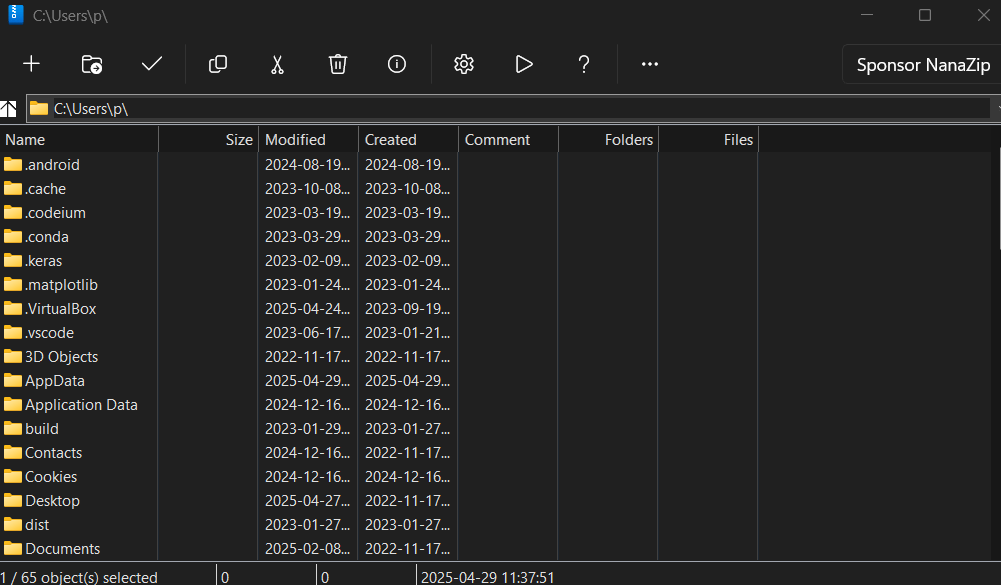Click the Move scissors toolbar icon

coord(277,65)
